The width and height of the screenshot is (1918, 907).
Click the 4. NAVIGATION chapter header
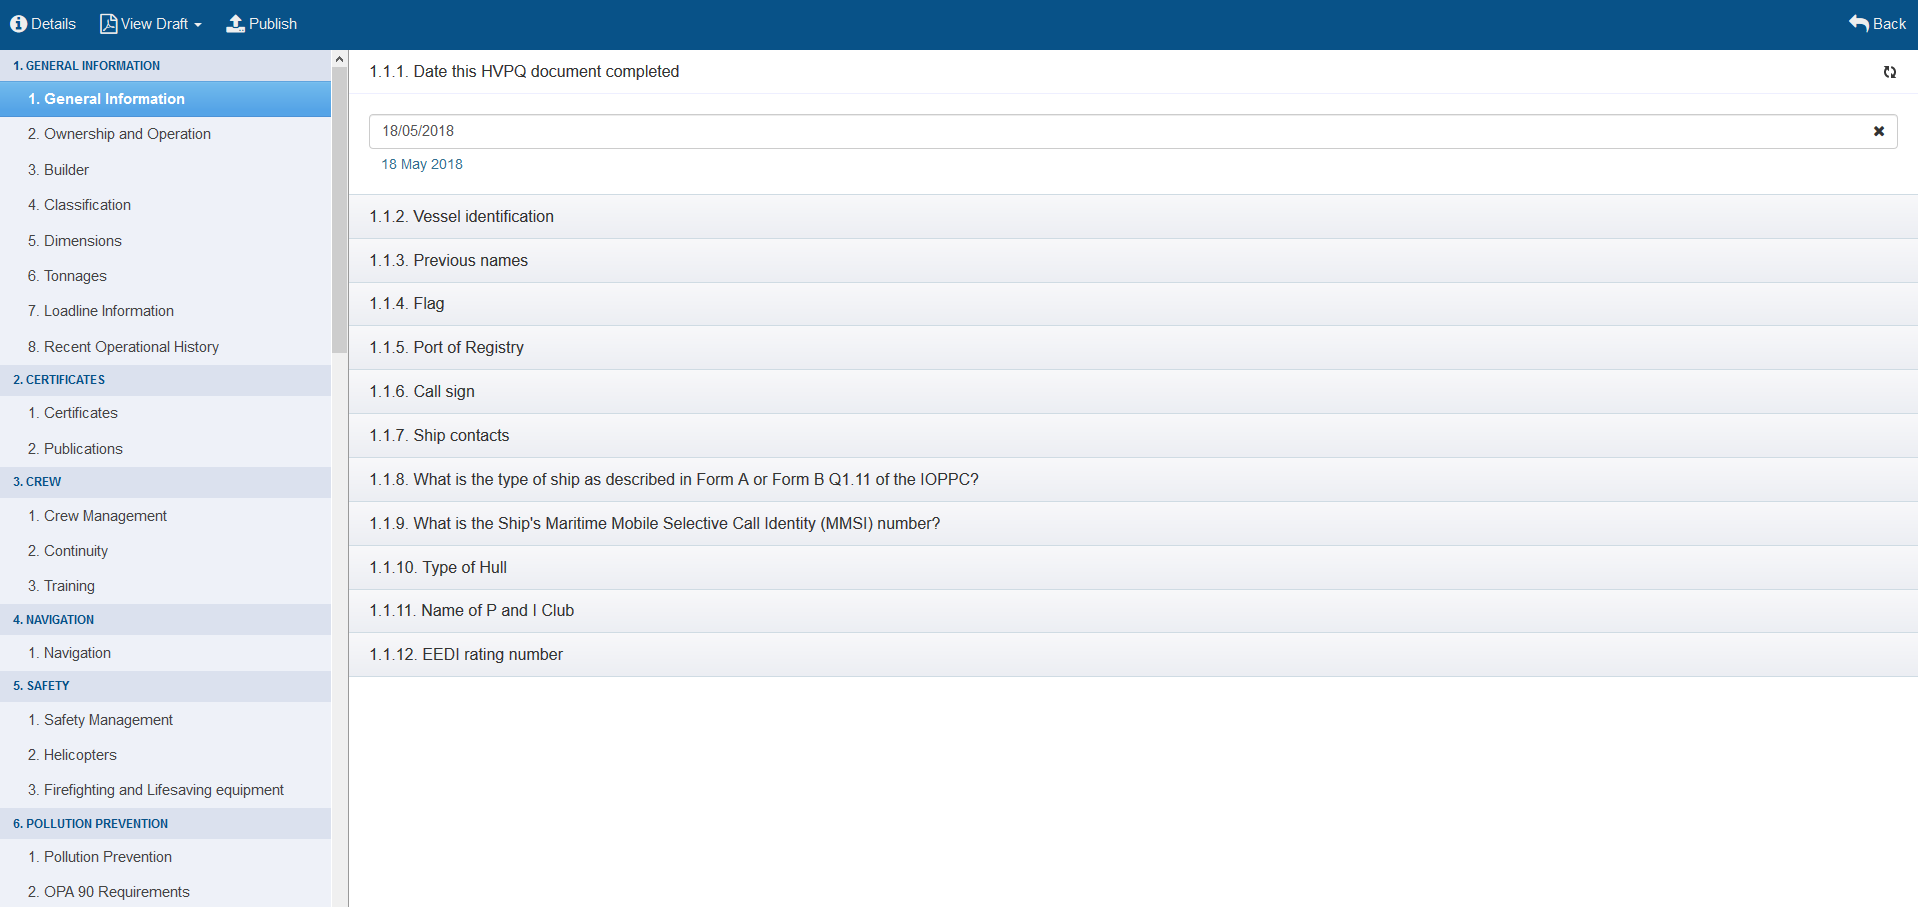point(165,620)
